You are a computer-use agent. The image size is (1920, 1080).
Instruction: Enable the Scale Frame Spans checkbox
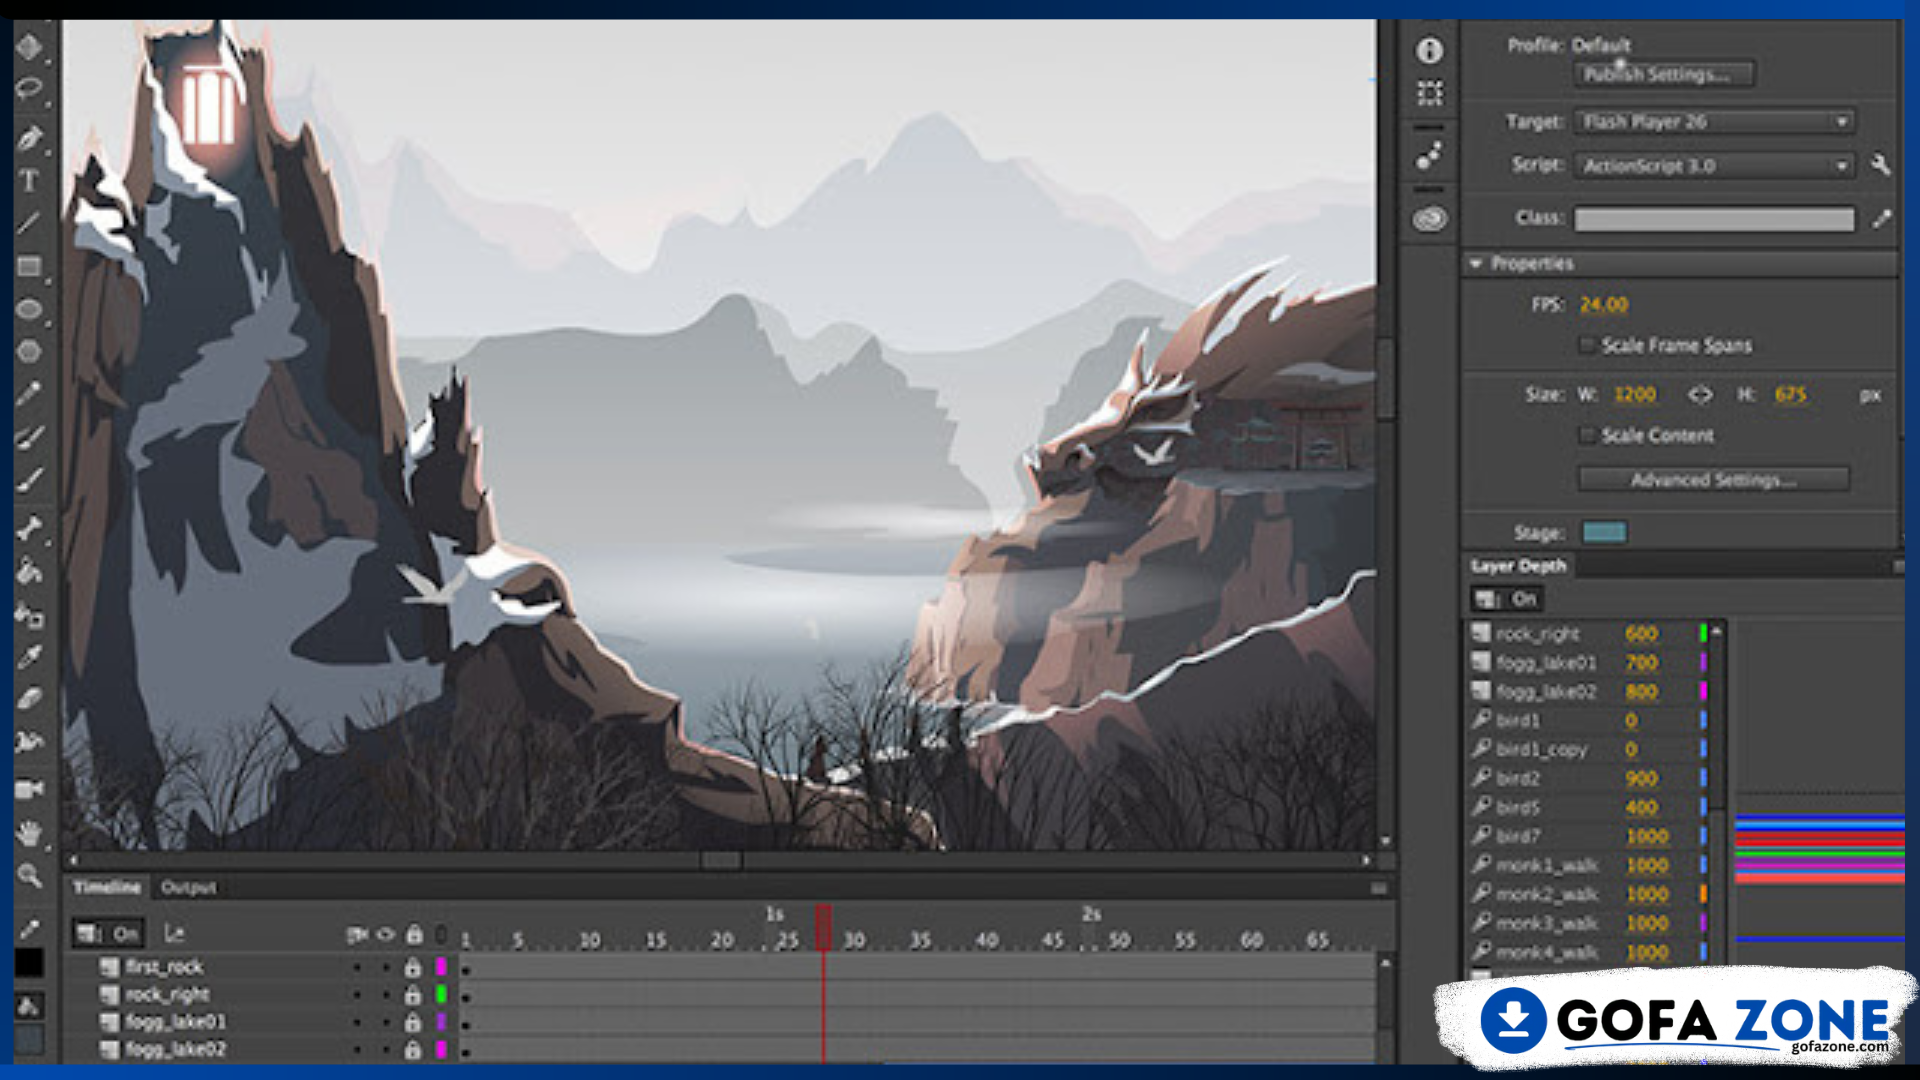pos(1586,345)
